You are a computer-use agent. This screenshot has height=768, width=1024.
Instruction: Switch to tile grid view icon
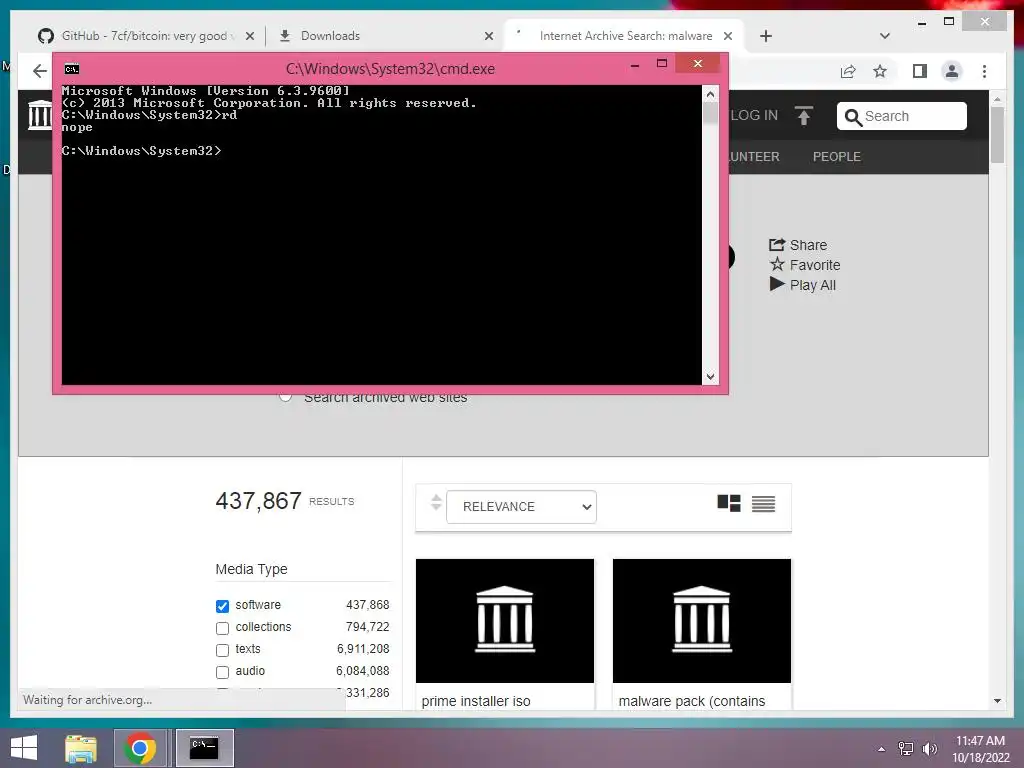(x=729, y=504)
